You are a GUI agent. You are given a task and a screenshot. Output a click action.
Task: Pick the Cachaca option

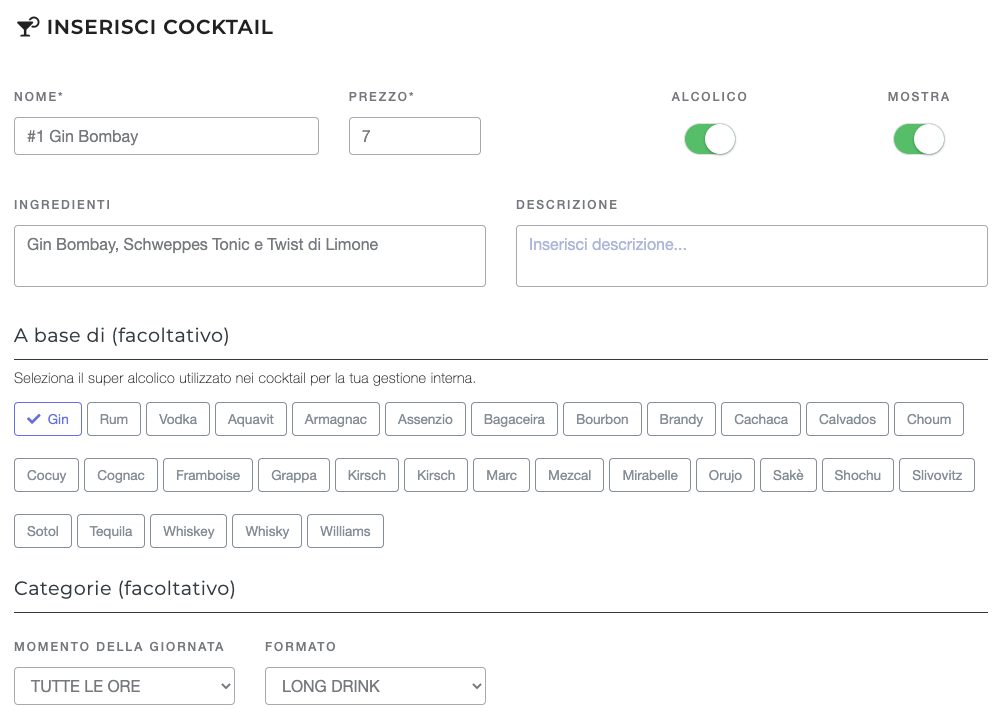[x=761, y=419]
